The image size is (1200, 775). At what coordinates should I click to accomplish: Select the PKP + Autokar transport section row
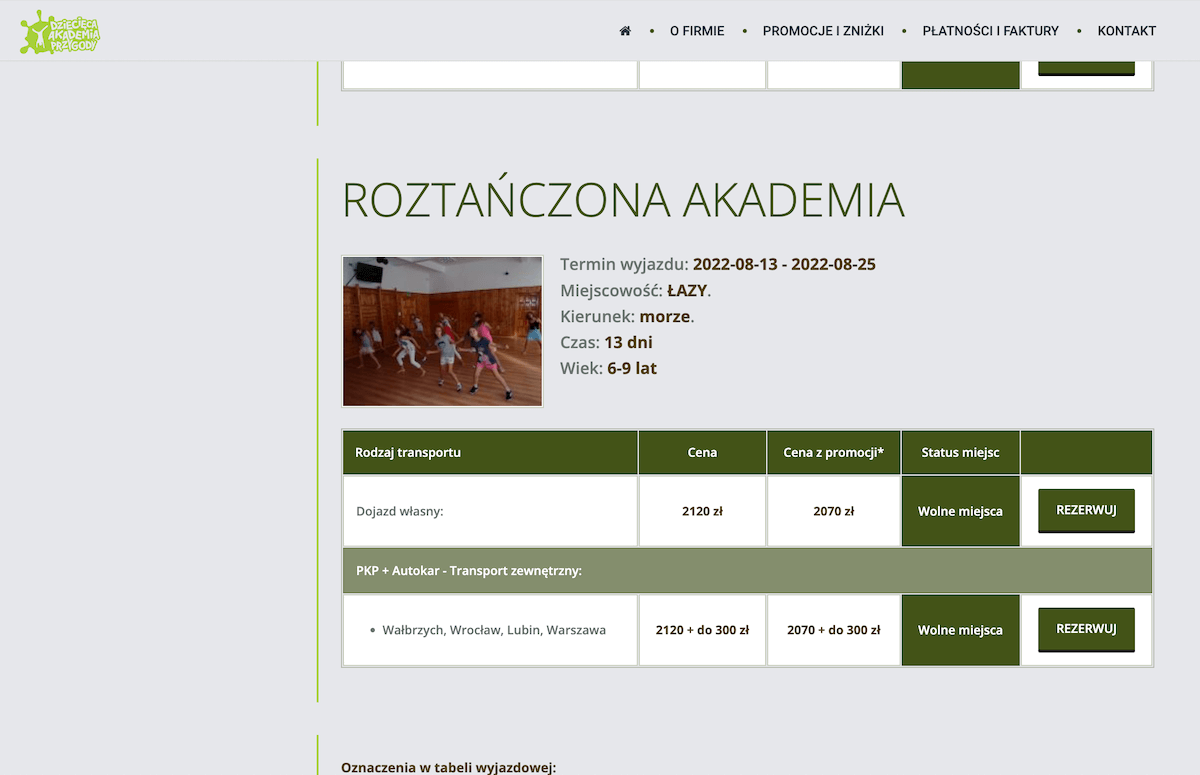click(x=746, y=571)
